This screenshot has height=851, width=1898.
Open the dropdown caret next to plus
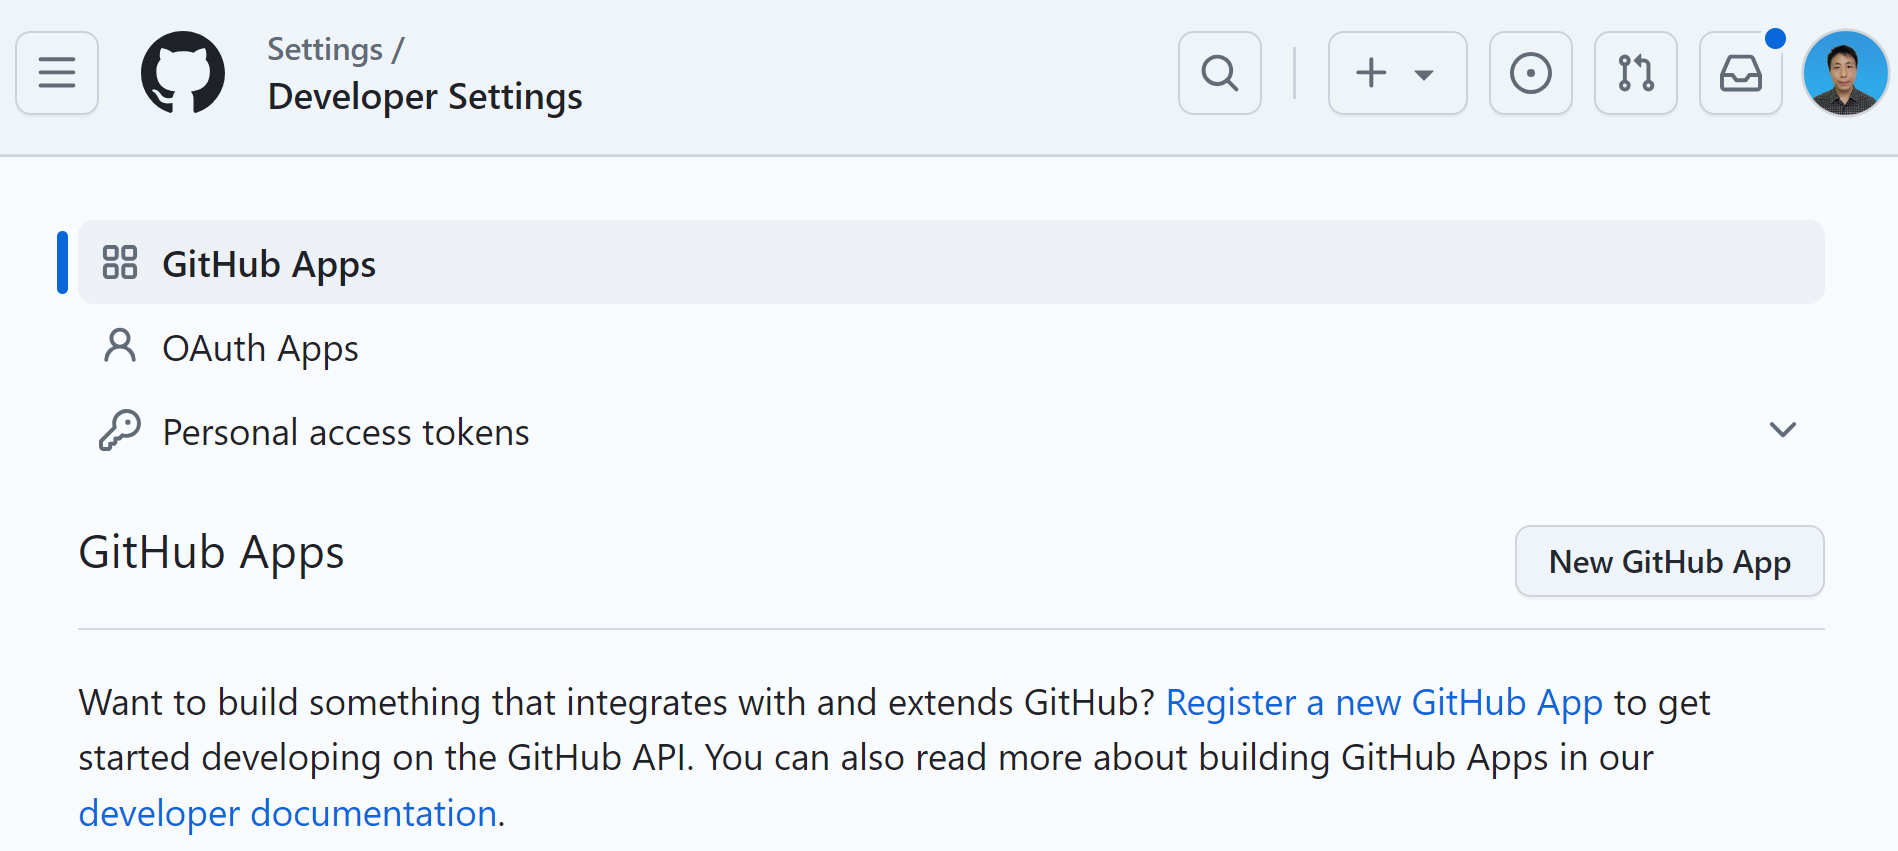tap(1424, 74)
